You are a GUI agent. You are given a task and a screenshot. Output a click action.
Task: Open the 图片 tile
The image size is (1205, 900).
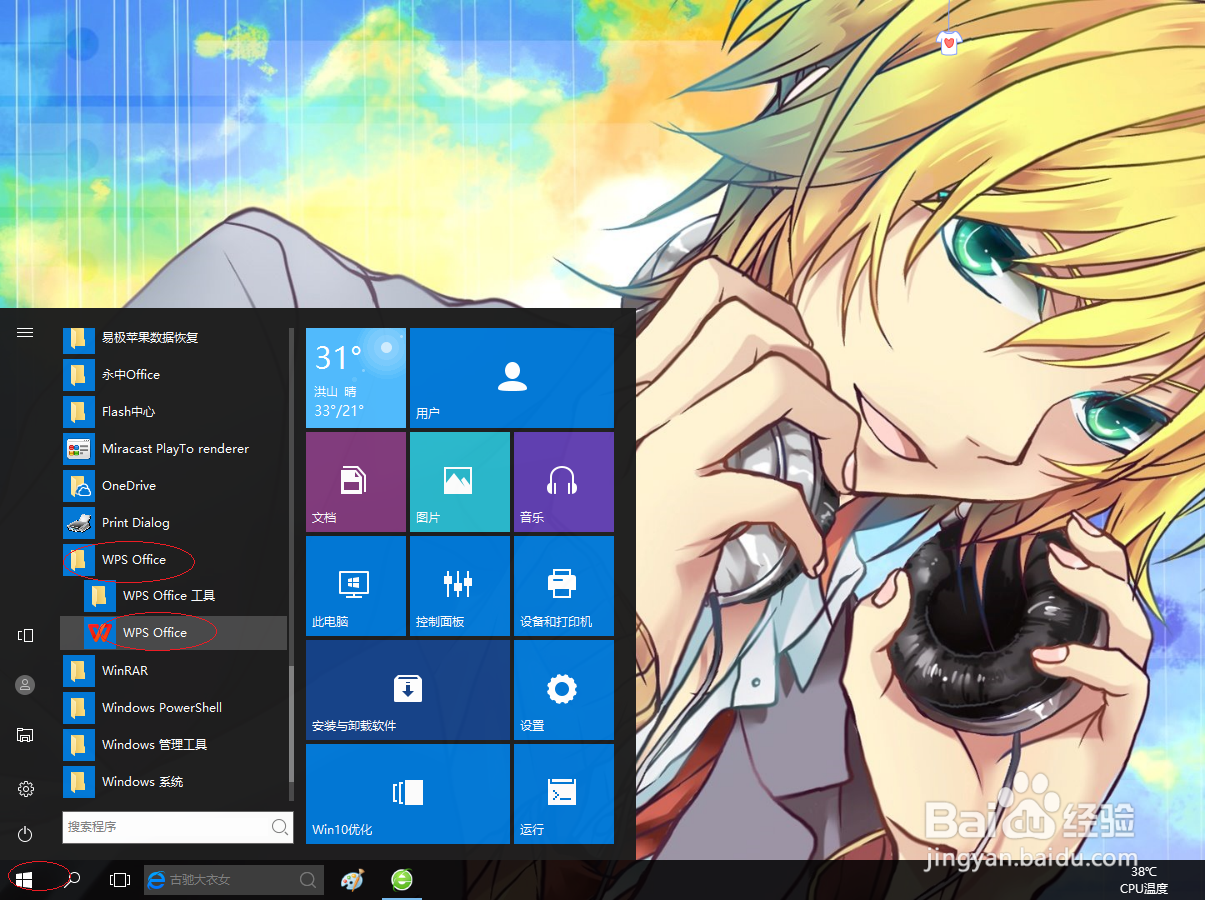[460, 482]
